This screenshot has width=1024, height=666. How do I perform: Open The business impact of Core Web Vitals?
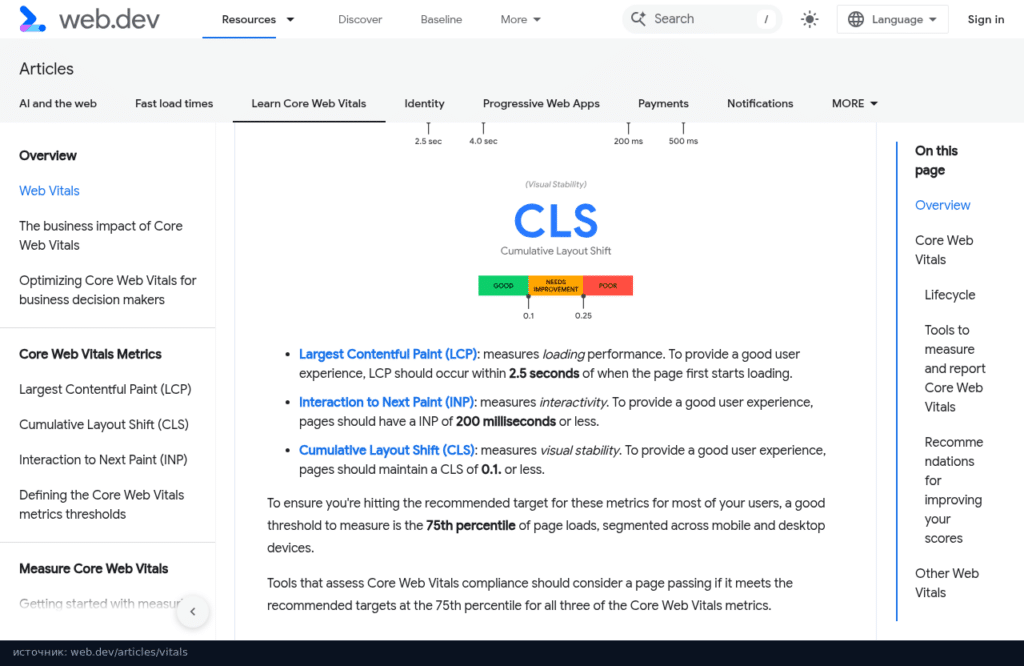coord(101,236)
